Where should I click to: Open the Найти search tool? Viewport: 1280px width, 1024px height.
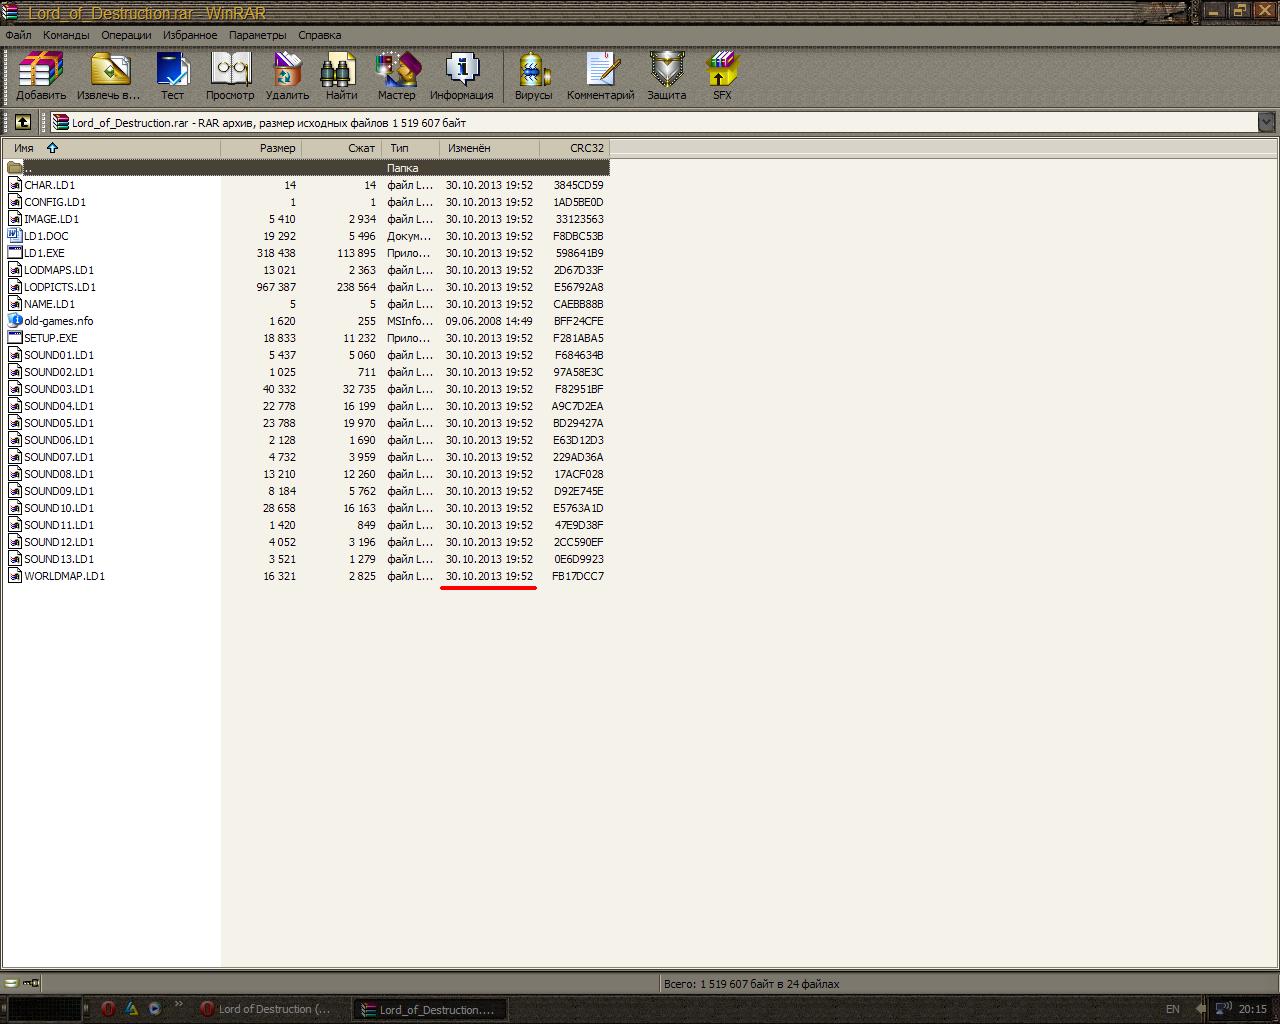click(x=341, y=76)
